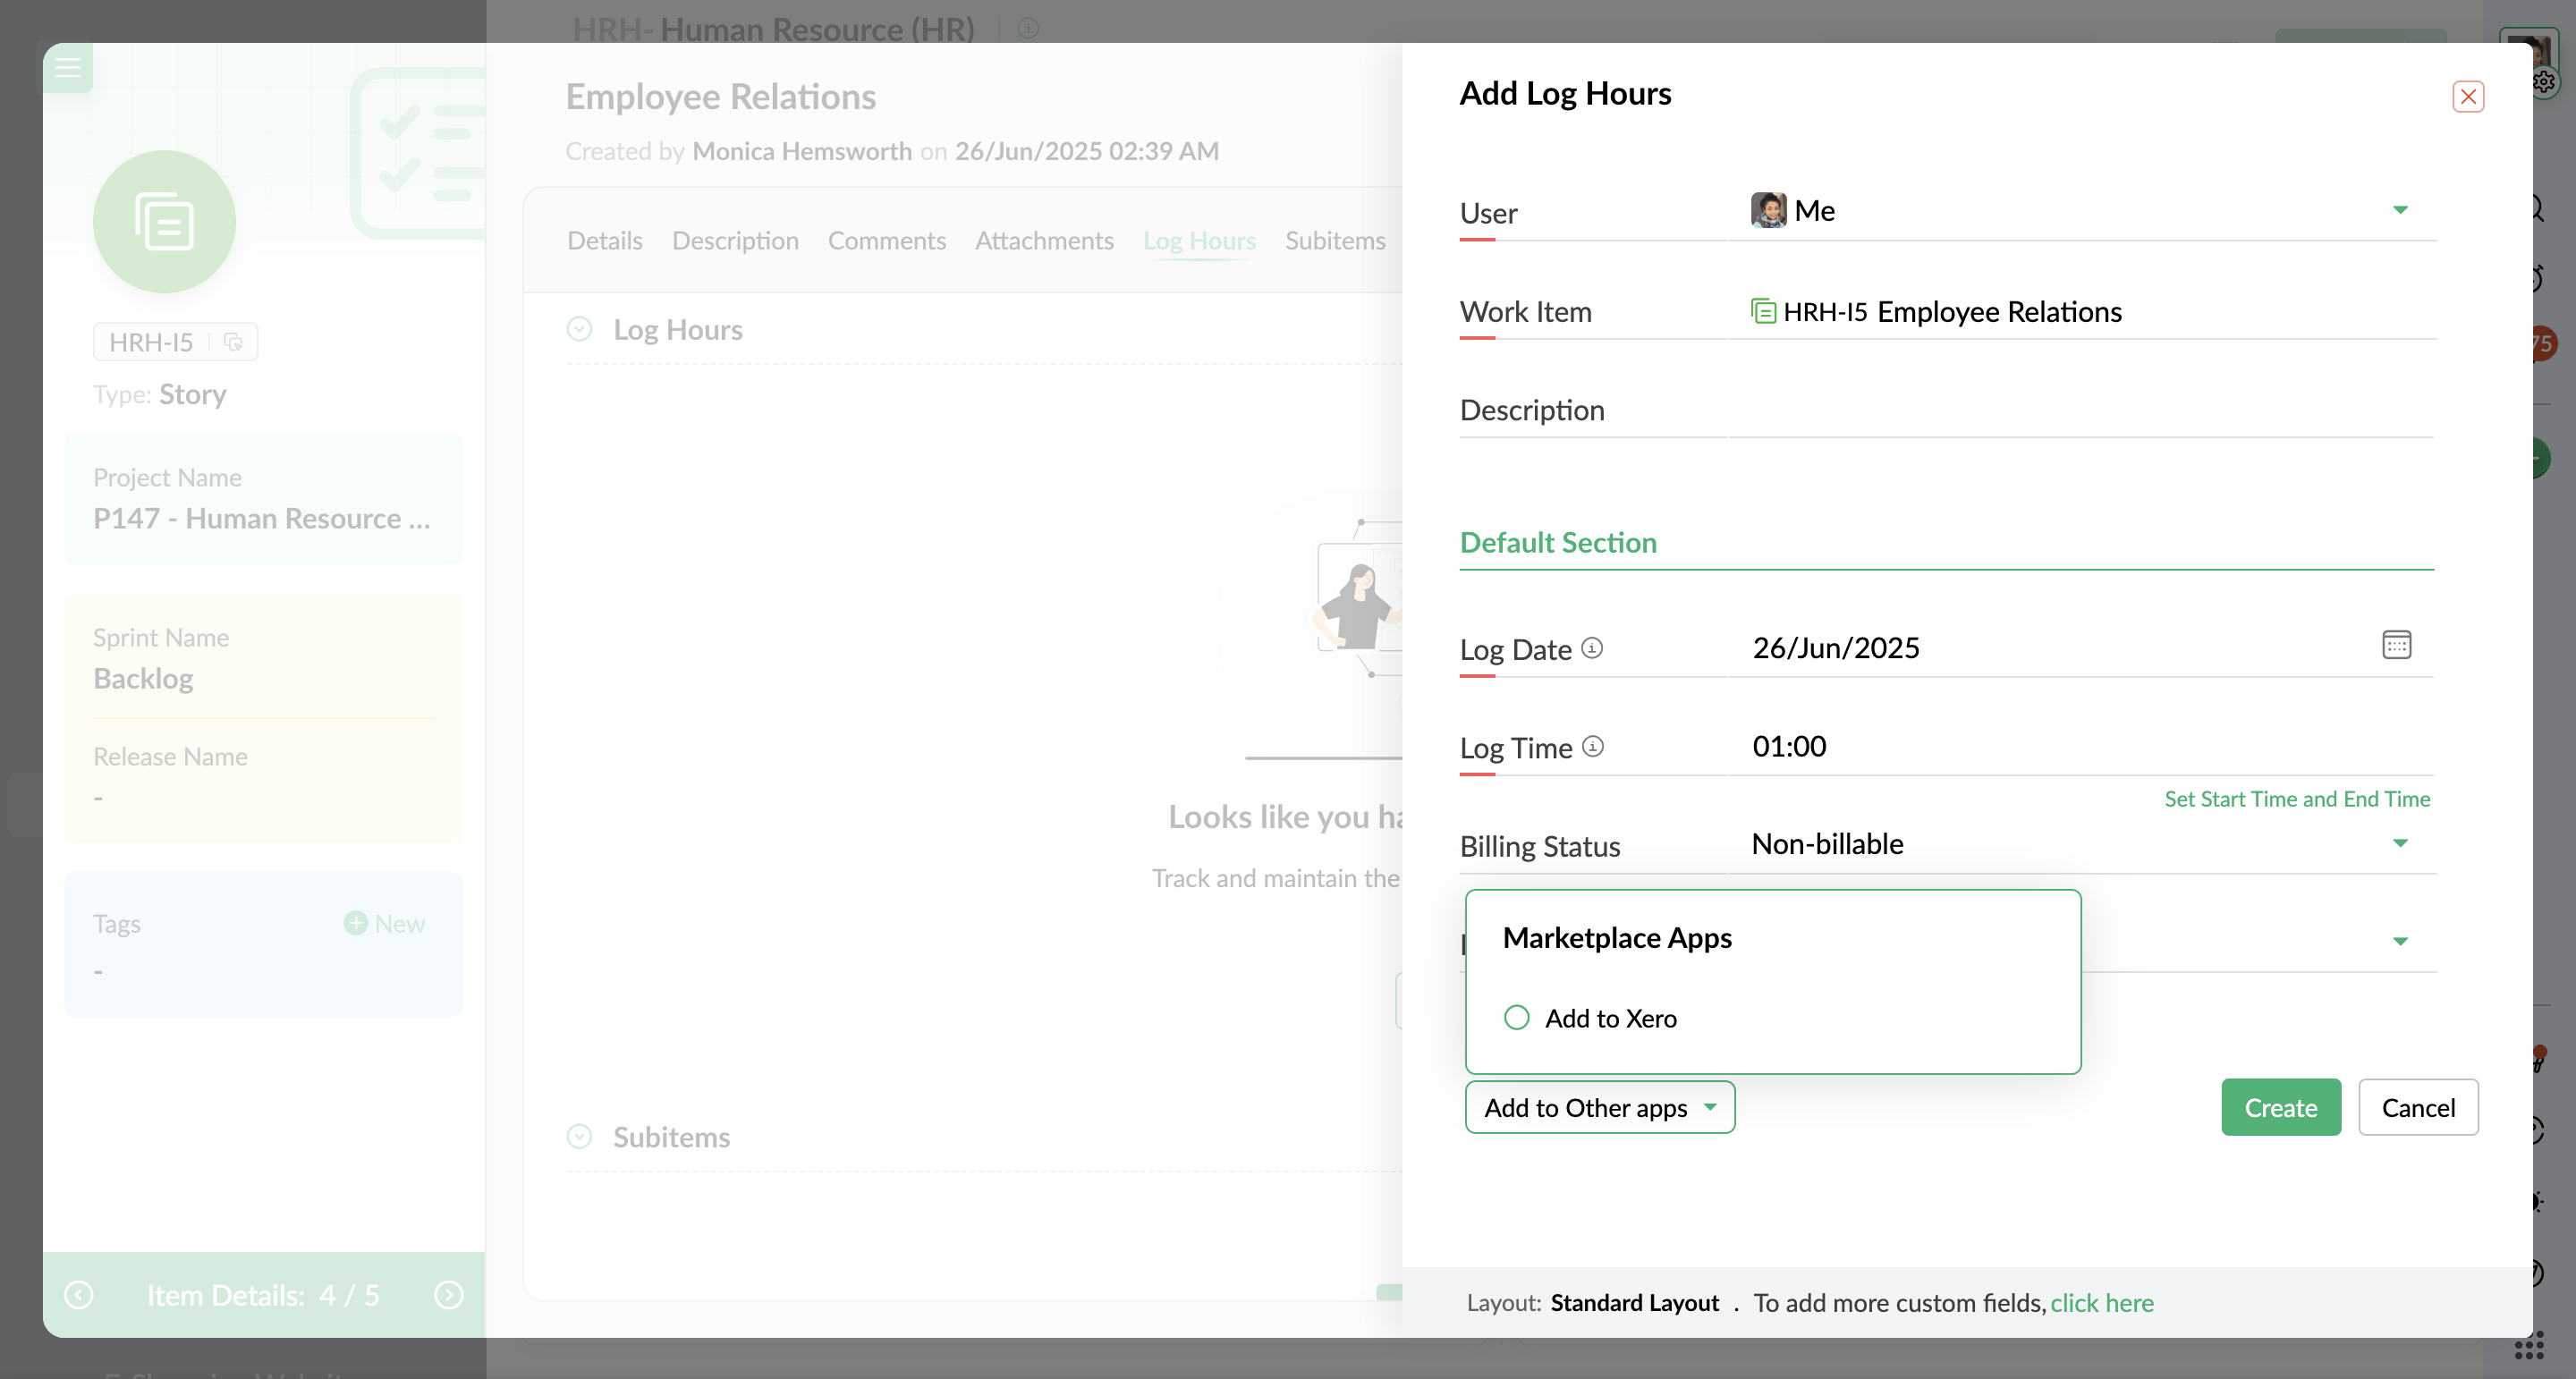The image size is (2576, 1379).
Task: Click the Release Name field value
Action: click(x=98, y=797)
